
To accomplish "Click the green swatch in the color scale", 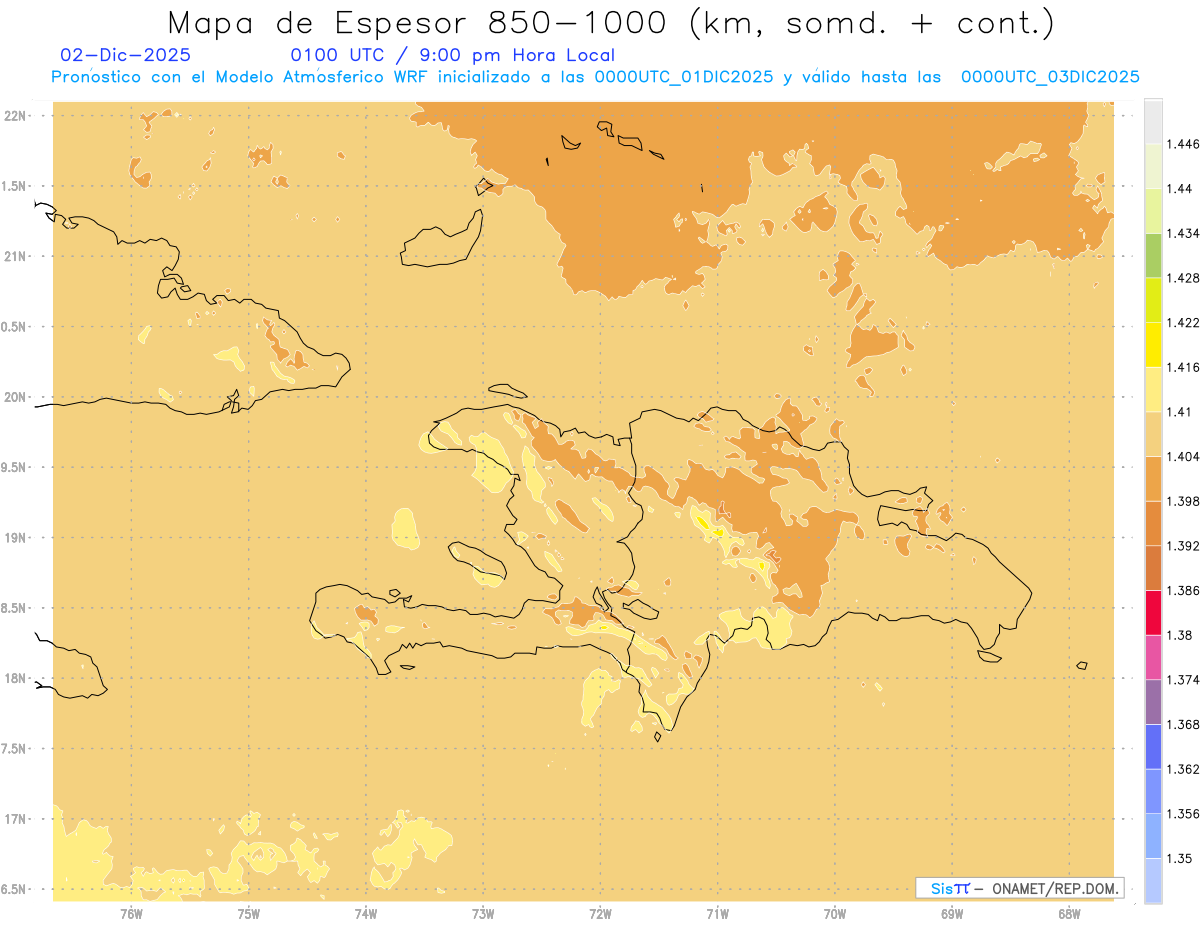I will [x=1153, y=255].
